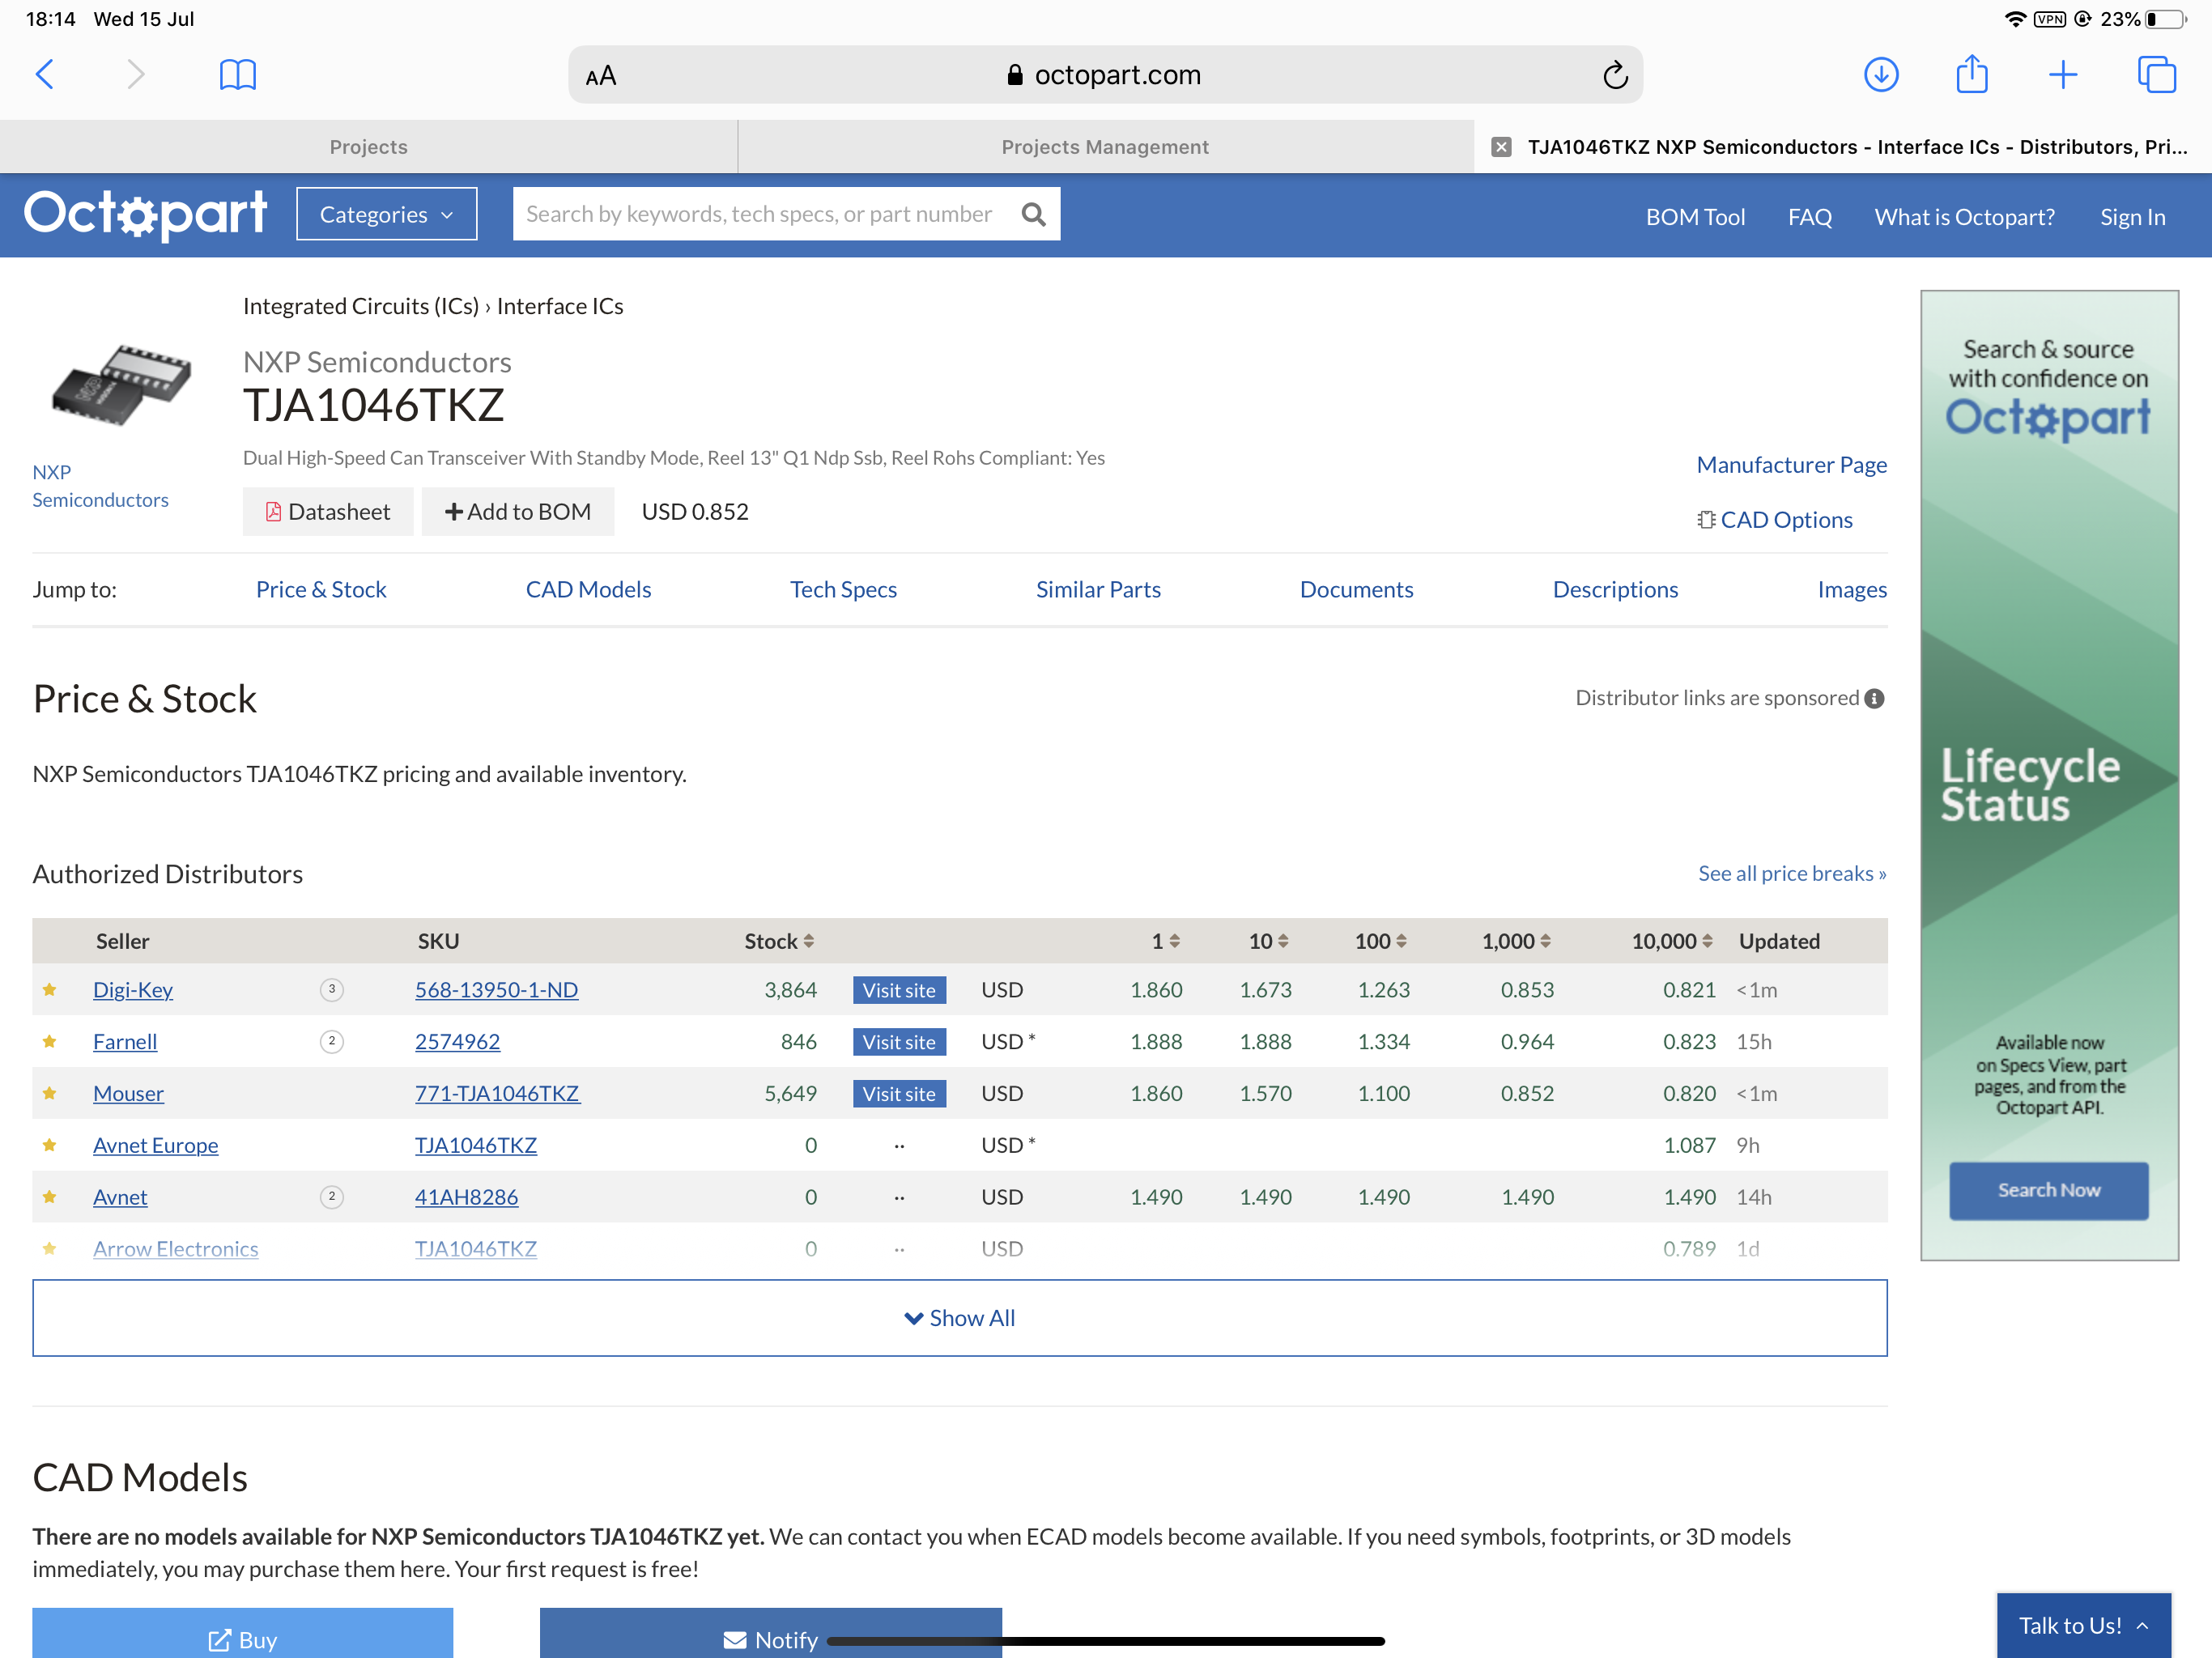Sort by quantity 10 price column
Viewport: 2212px width, 1658px height.
[1283, 941]
